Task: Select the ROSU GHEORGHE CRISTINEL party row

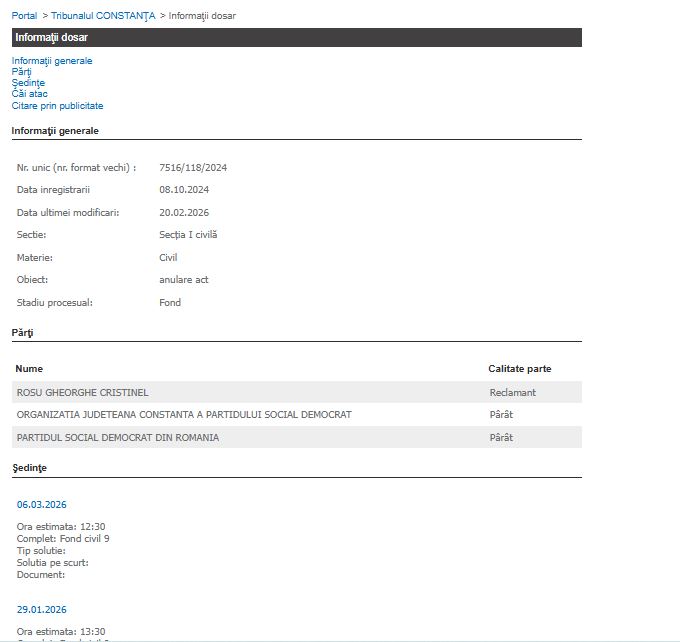Action: (83, 393)
